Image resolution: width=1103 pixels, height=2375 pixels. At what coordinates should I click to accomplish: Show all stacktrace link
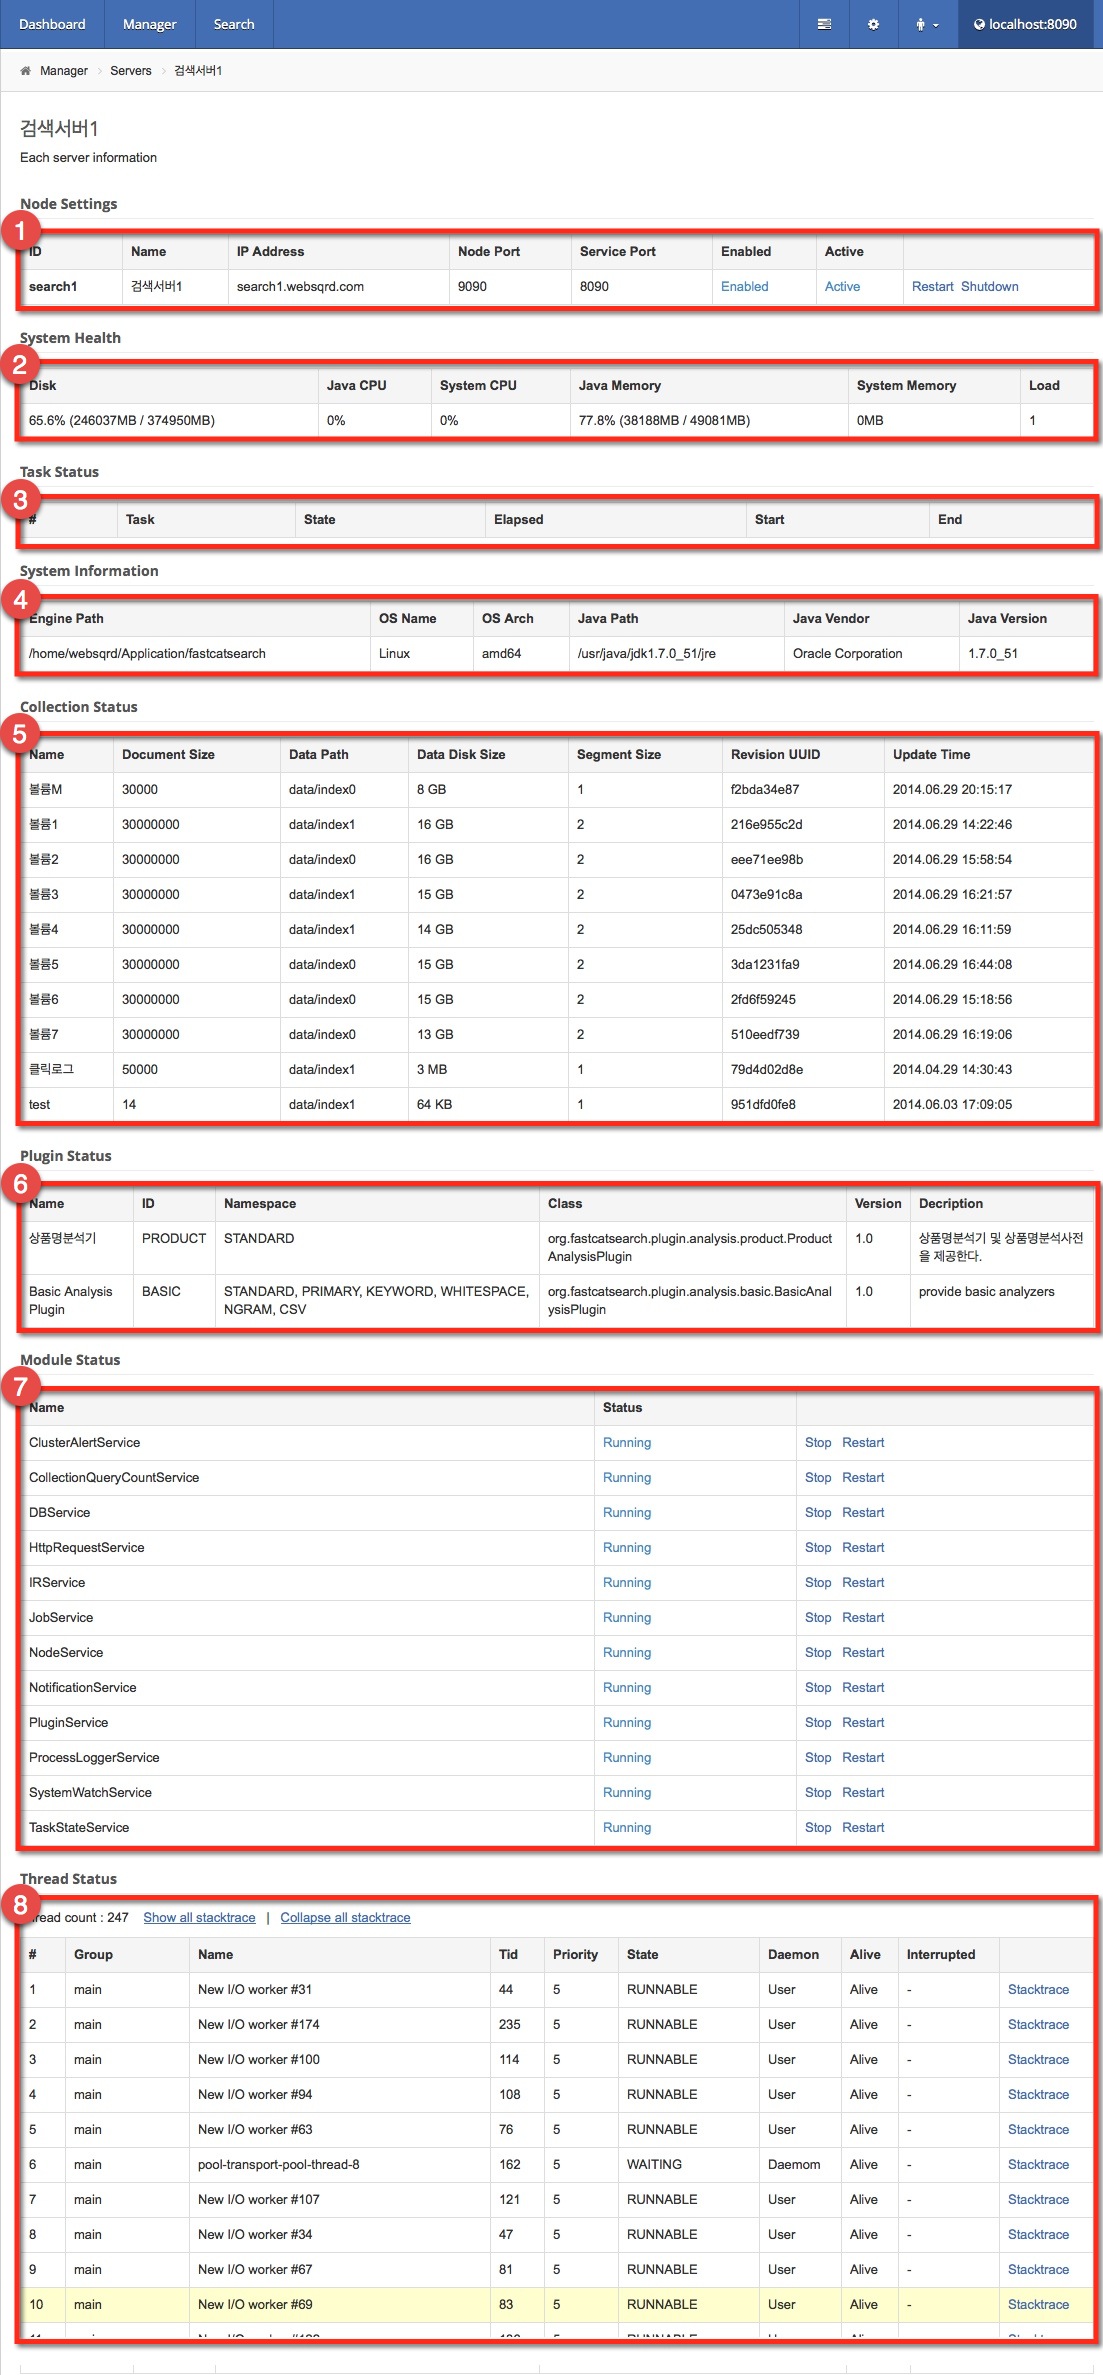tap(199, 1918)
